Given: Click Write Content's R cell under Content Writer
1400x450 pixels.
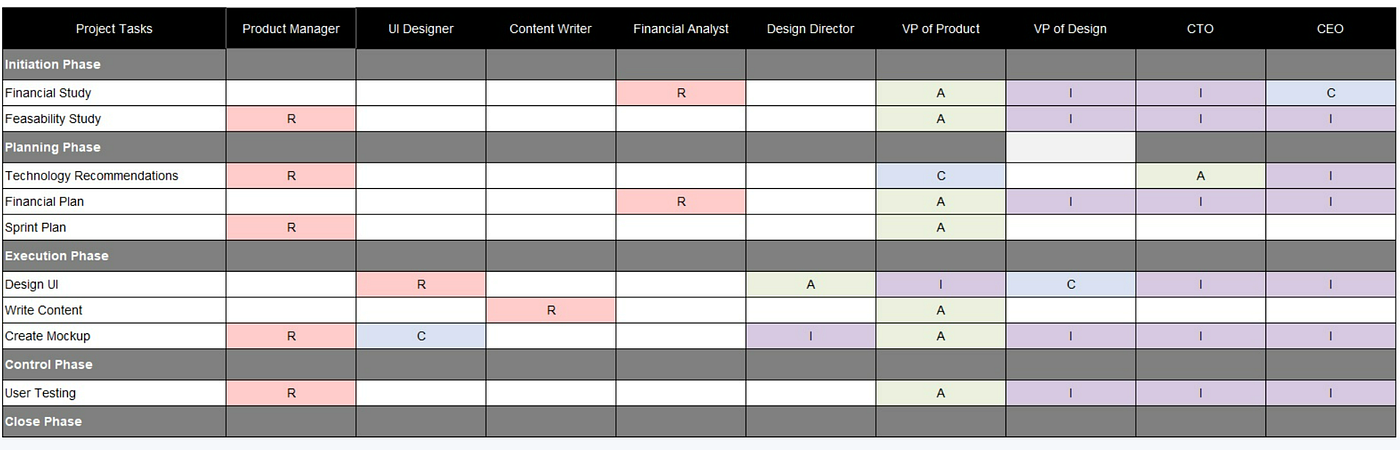Looking at the screenshot, I should point(551,311).
